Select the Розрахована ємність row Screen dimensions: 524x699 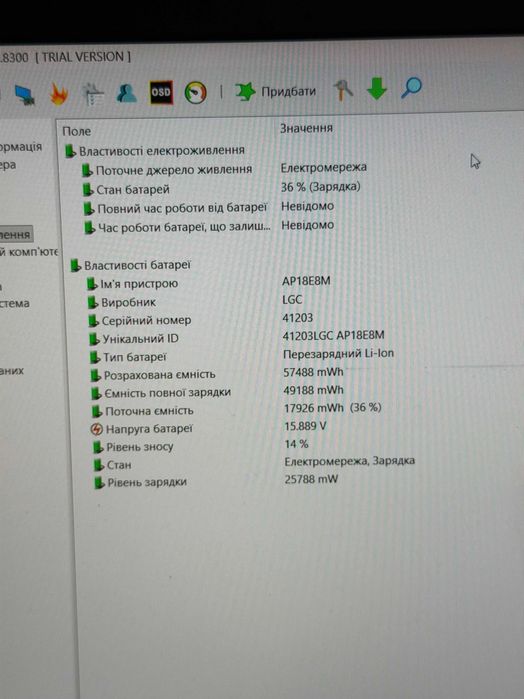153,375
